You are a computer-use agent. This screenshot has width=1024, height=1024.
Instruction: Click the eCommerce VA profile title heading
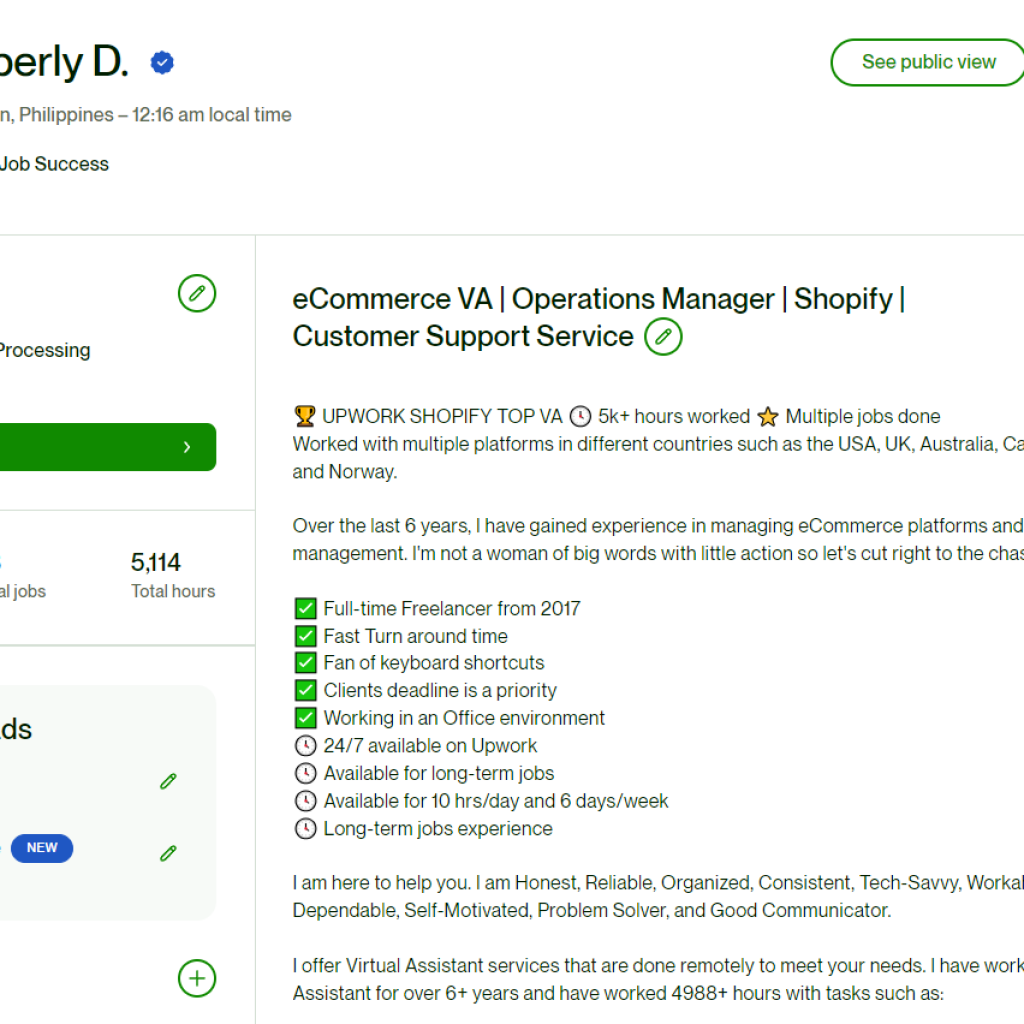pyautogui.click(x=598, y=317)
